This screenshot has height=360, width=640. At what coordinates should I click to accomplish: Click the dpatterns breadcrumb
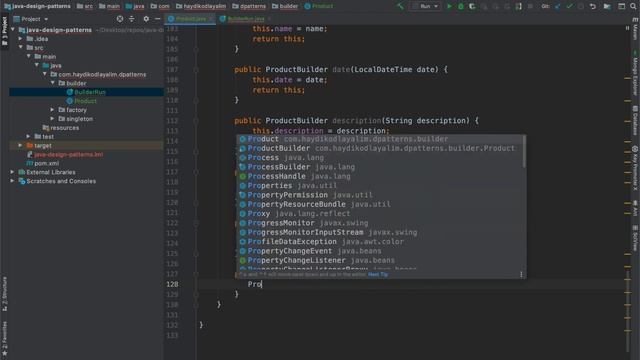click(x=249, y=6)
